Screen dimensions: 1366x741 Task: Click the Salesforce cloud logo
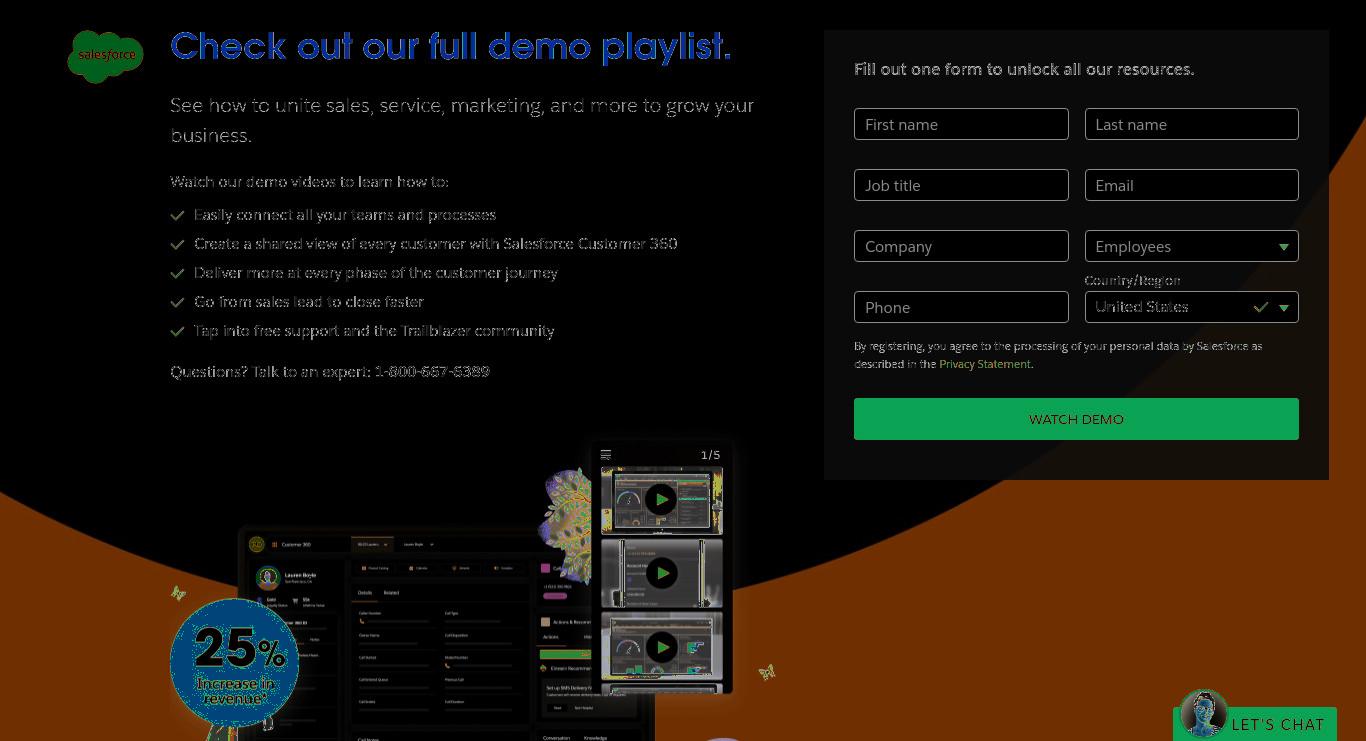click(106, 56)
